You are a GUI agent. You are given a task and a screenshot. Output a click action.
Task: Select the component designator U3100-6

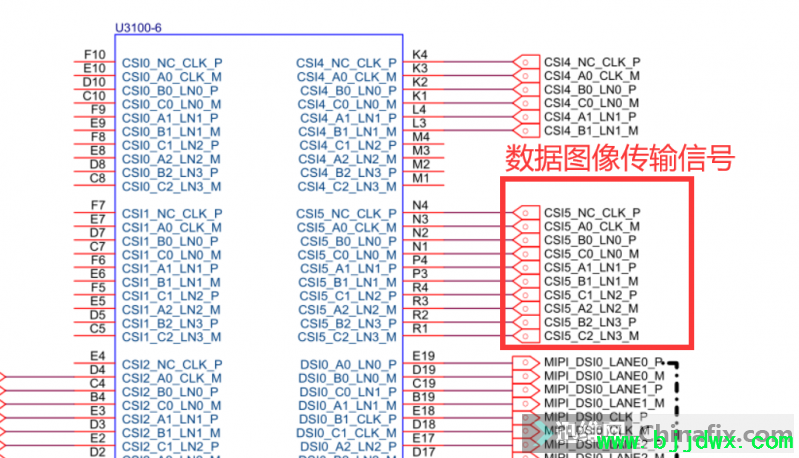pos(138,28)
